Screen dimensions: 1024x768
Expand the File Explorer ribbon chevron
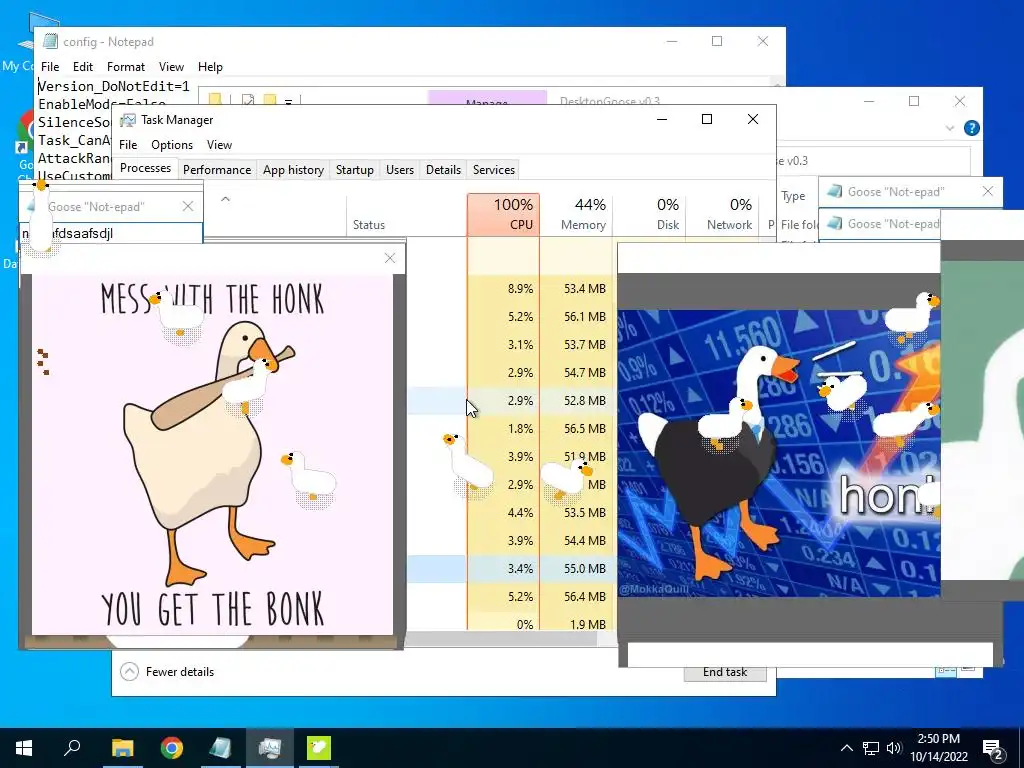click(x=950, y=129)
